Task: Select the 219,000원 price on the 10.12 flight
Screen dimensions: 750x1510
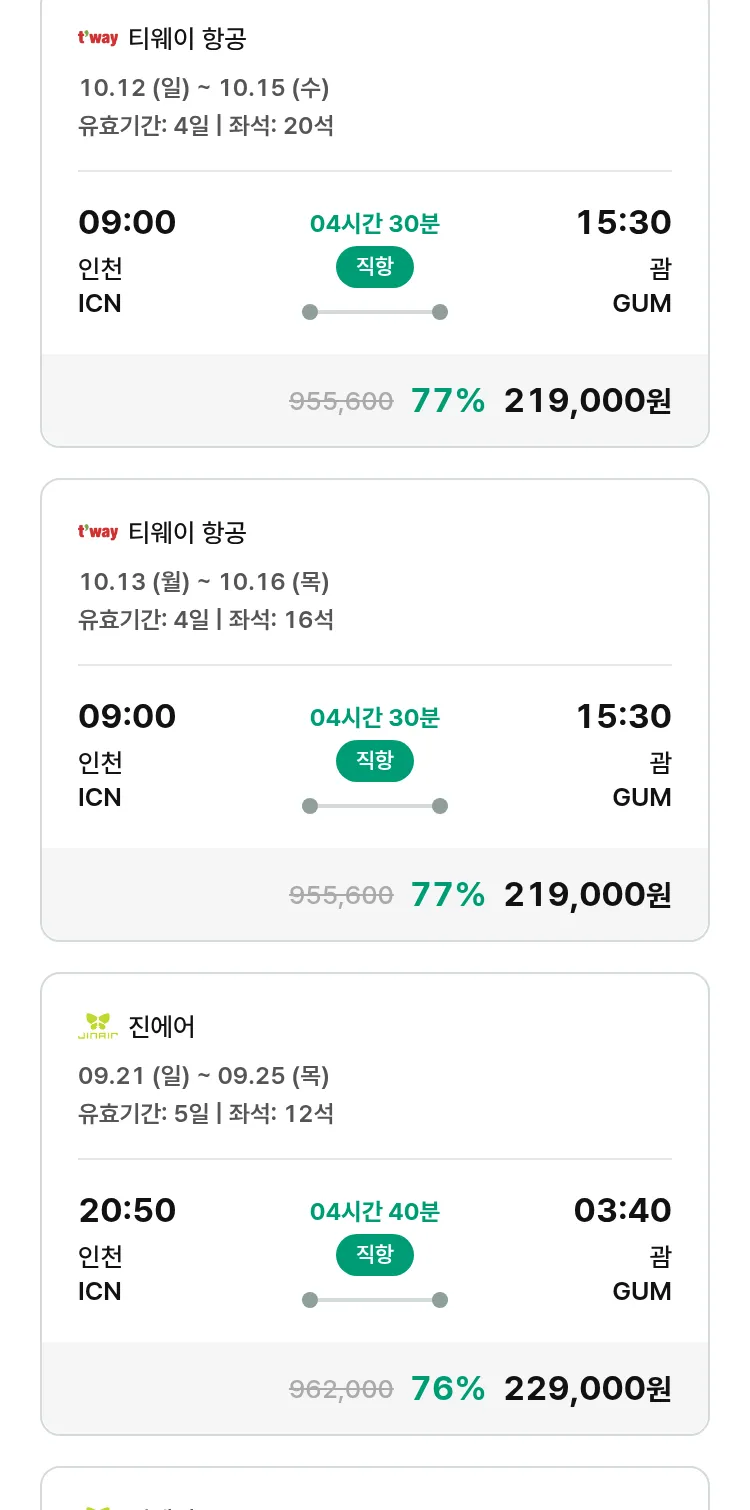Action: click(x=587, y=401)
